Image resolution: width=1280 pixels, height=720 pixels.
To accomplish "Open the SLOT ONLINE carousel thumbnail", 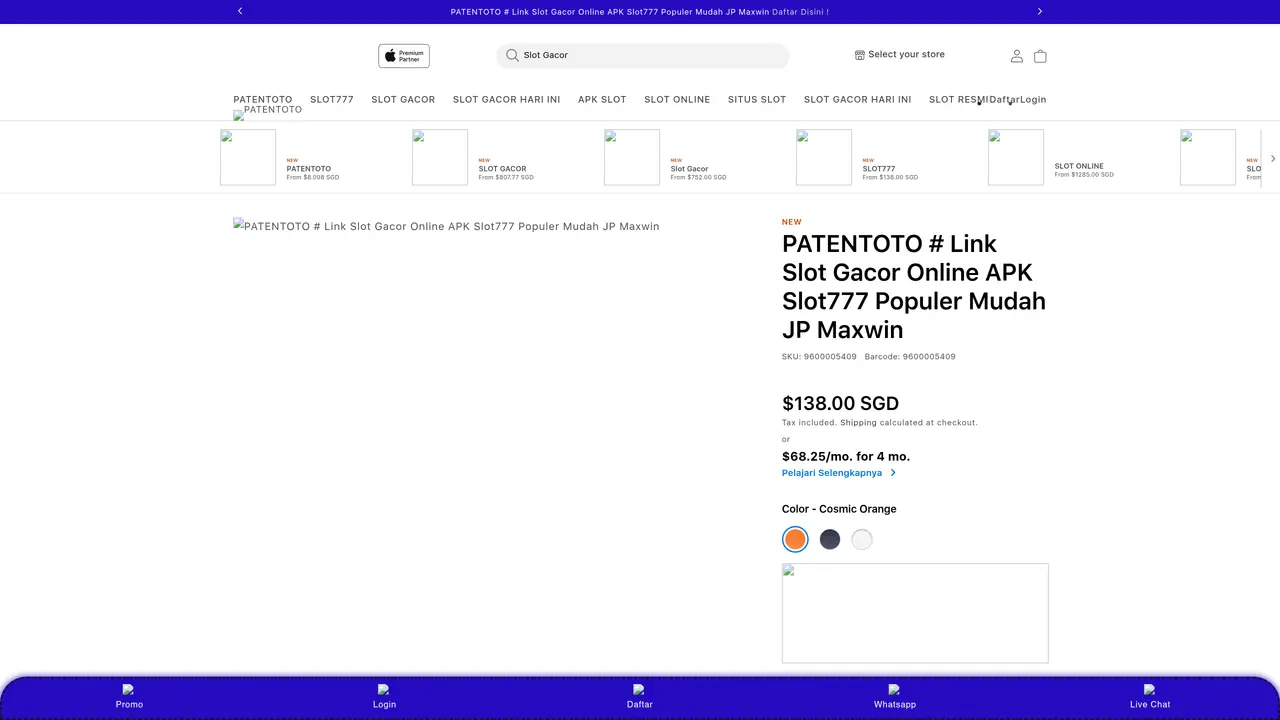I will tap(1016, 157).
